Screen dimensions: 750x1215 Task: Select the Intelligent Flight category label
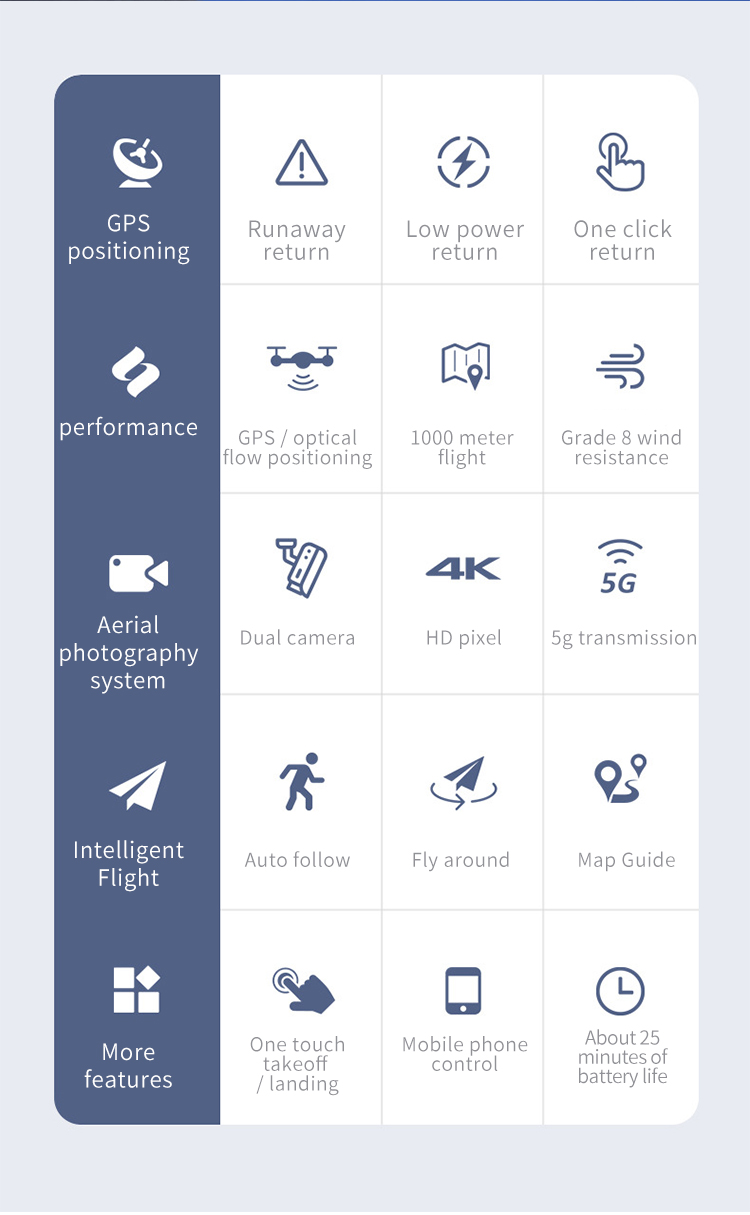[129, 864]
